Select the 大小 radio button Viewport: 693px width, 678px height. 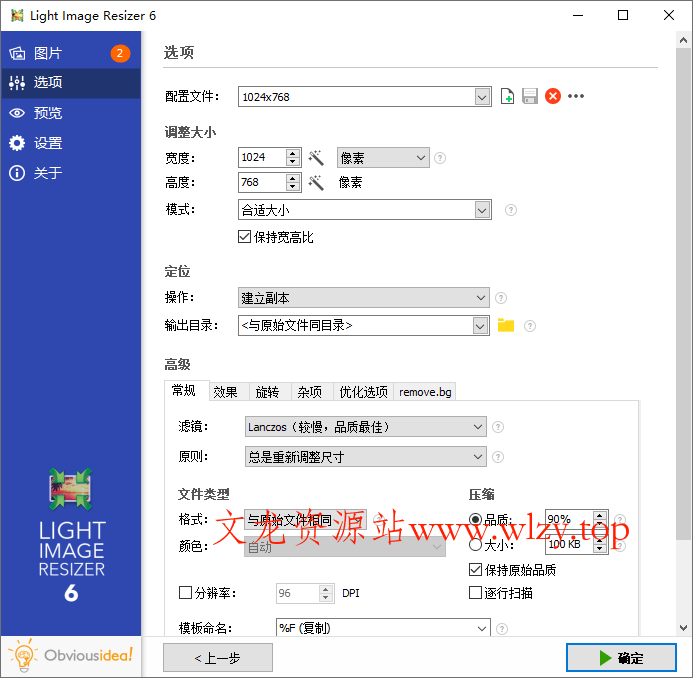pyautogui.click(x=475, y=545)
